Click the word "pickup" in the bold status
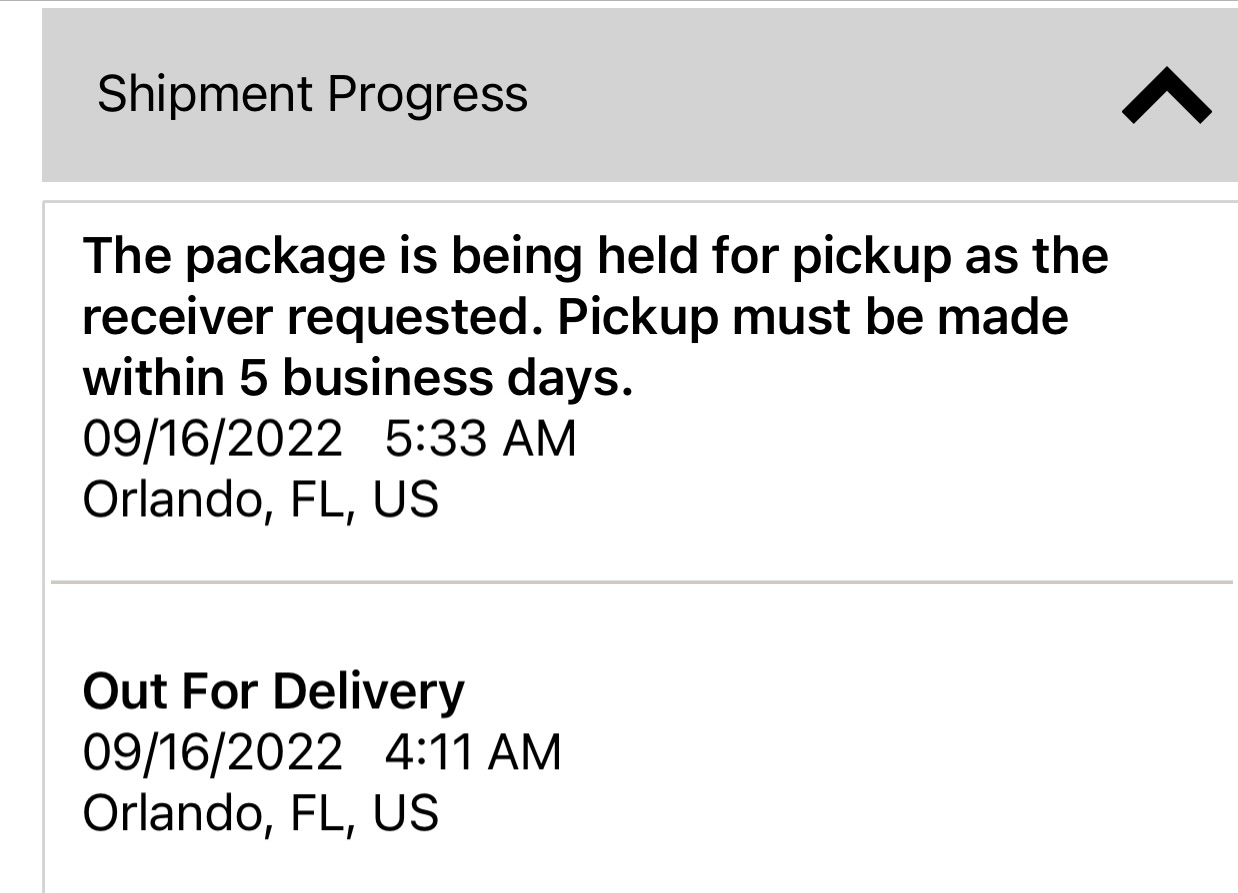Image resolution: width=1238 pixels, height=893 pixels. pos(870,256)
